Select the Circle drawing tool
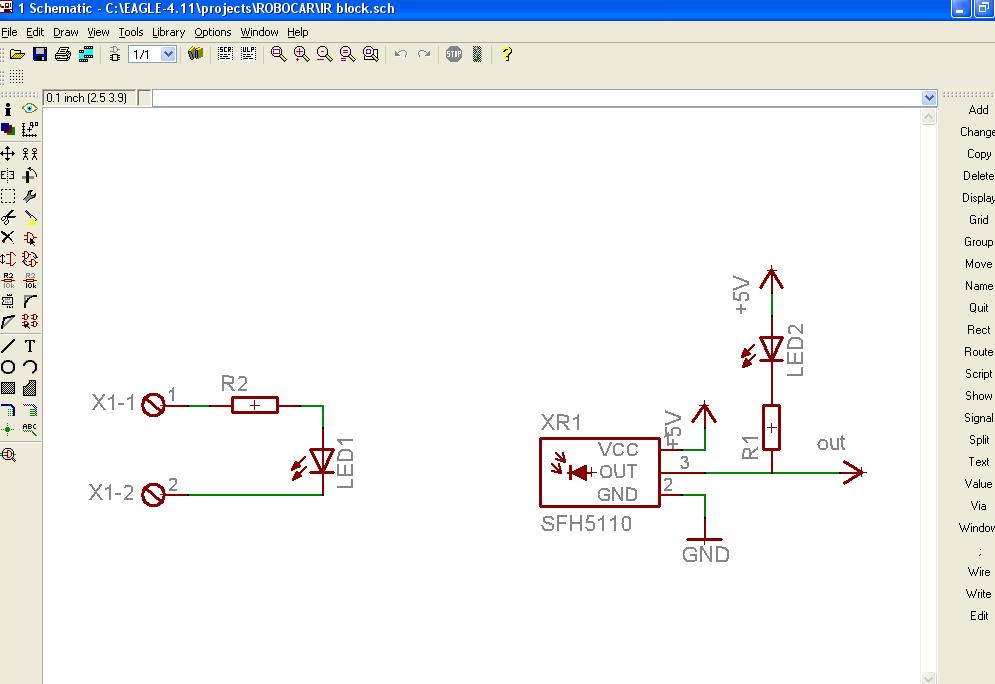This screenshot has height=684, width=995. pos(8,367)
